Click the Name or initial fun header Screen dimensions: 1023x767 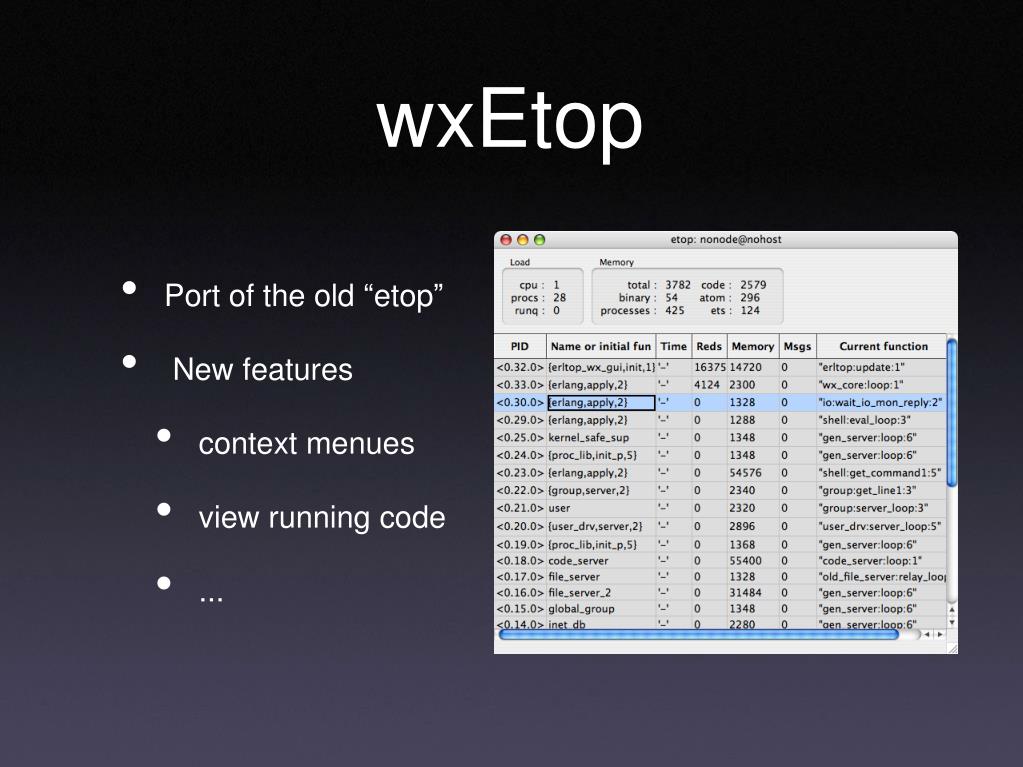(600, 346)
